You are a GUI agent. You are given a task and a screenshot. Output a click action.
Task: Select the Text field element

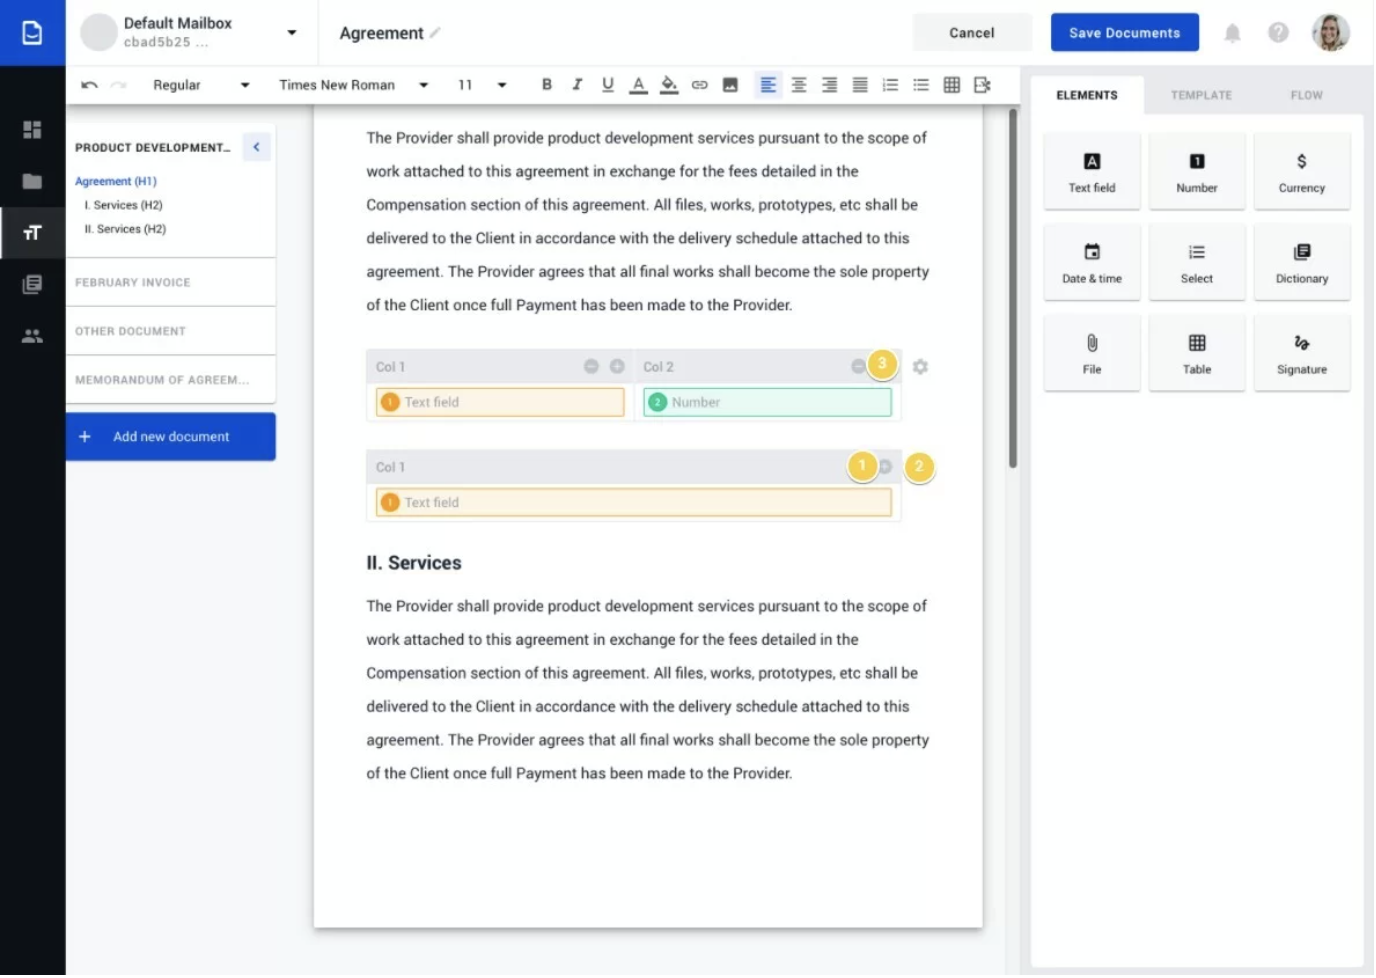pyautogui.click(x=1091, y=170)
